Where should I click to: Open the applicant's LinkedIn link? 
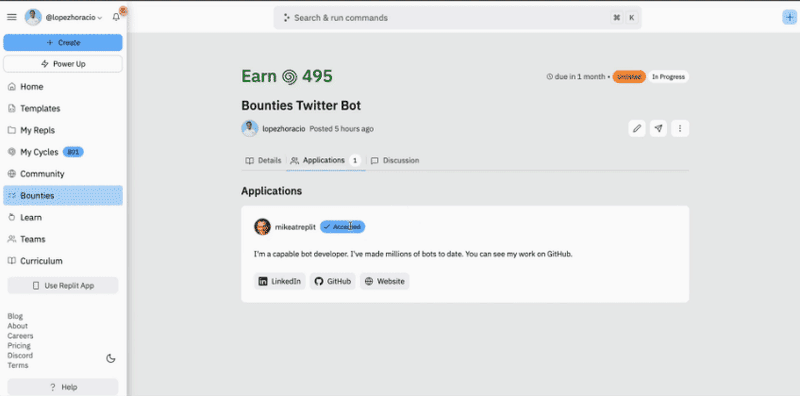pos(280,281)
